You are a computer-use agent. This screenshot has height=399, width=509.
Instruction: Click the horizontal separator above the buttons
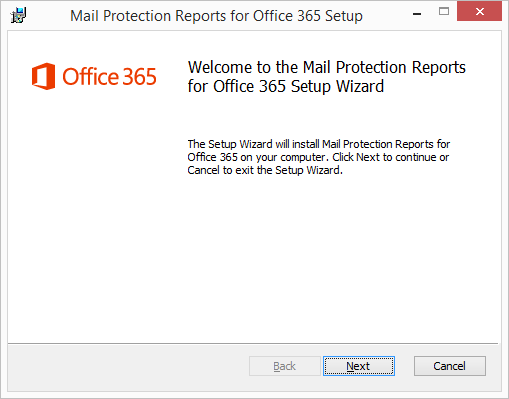click(x=253, y=343)
